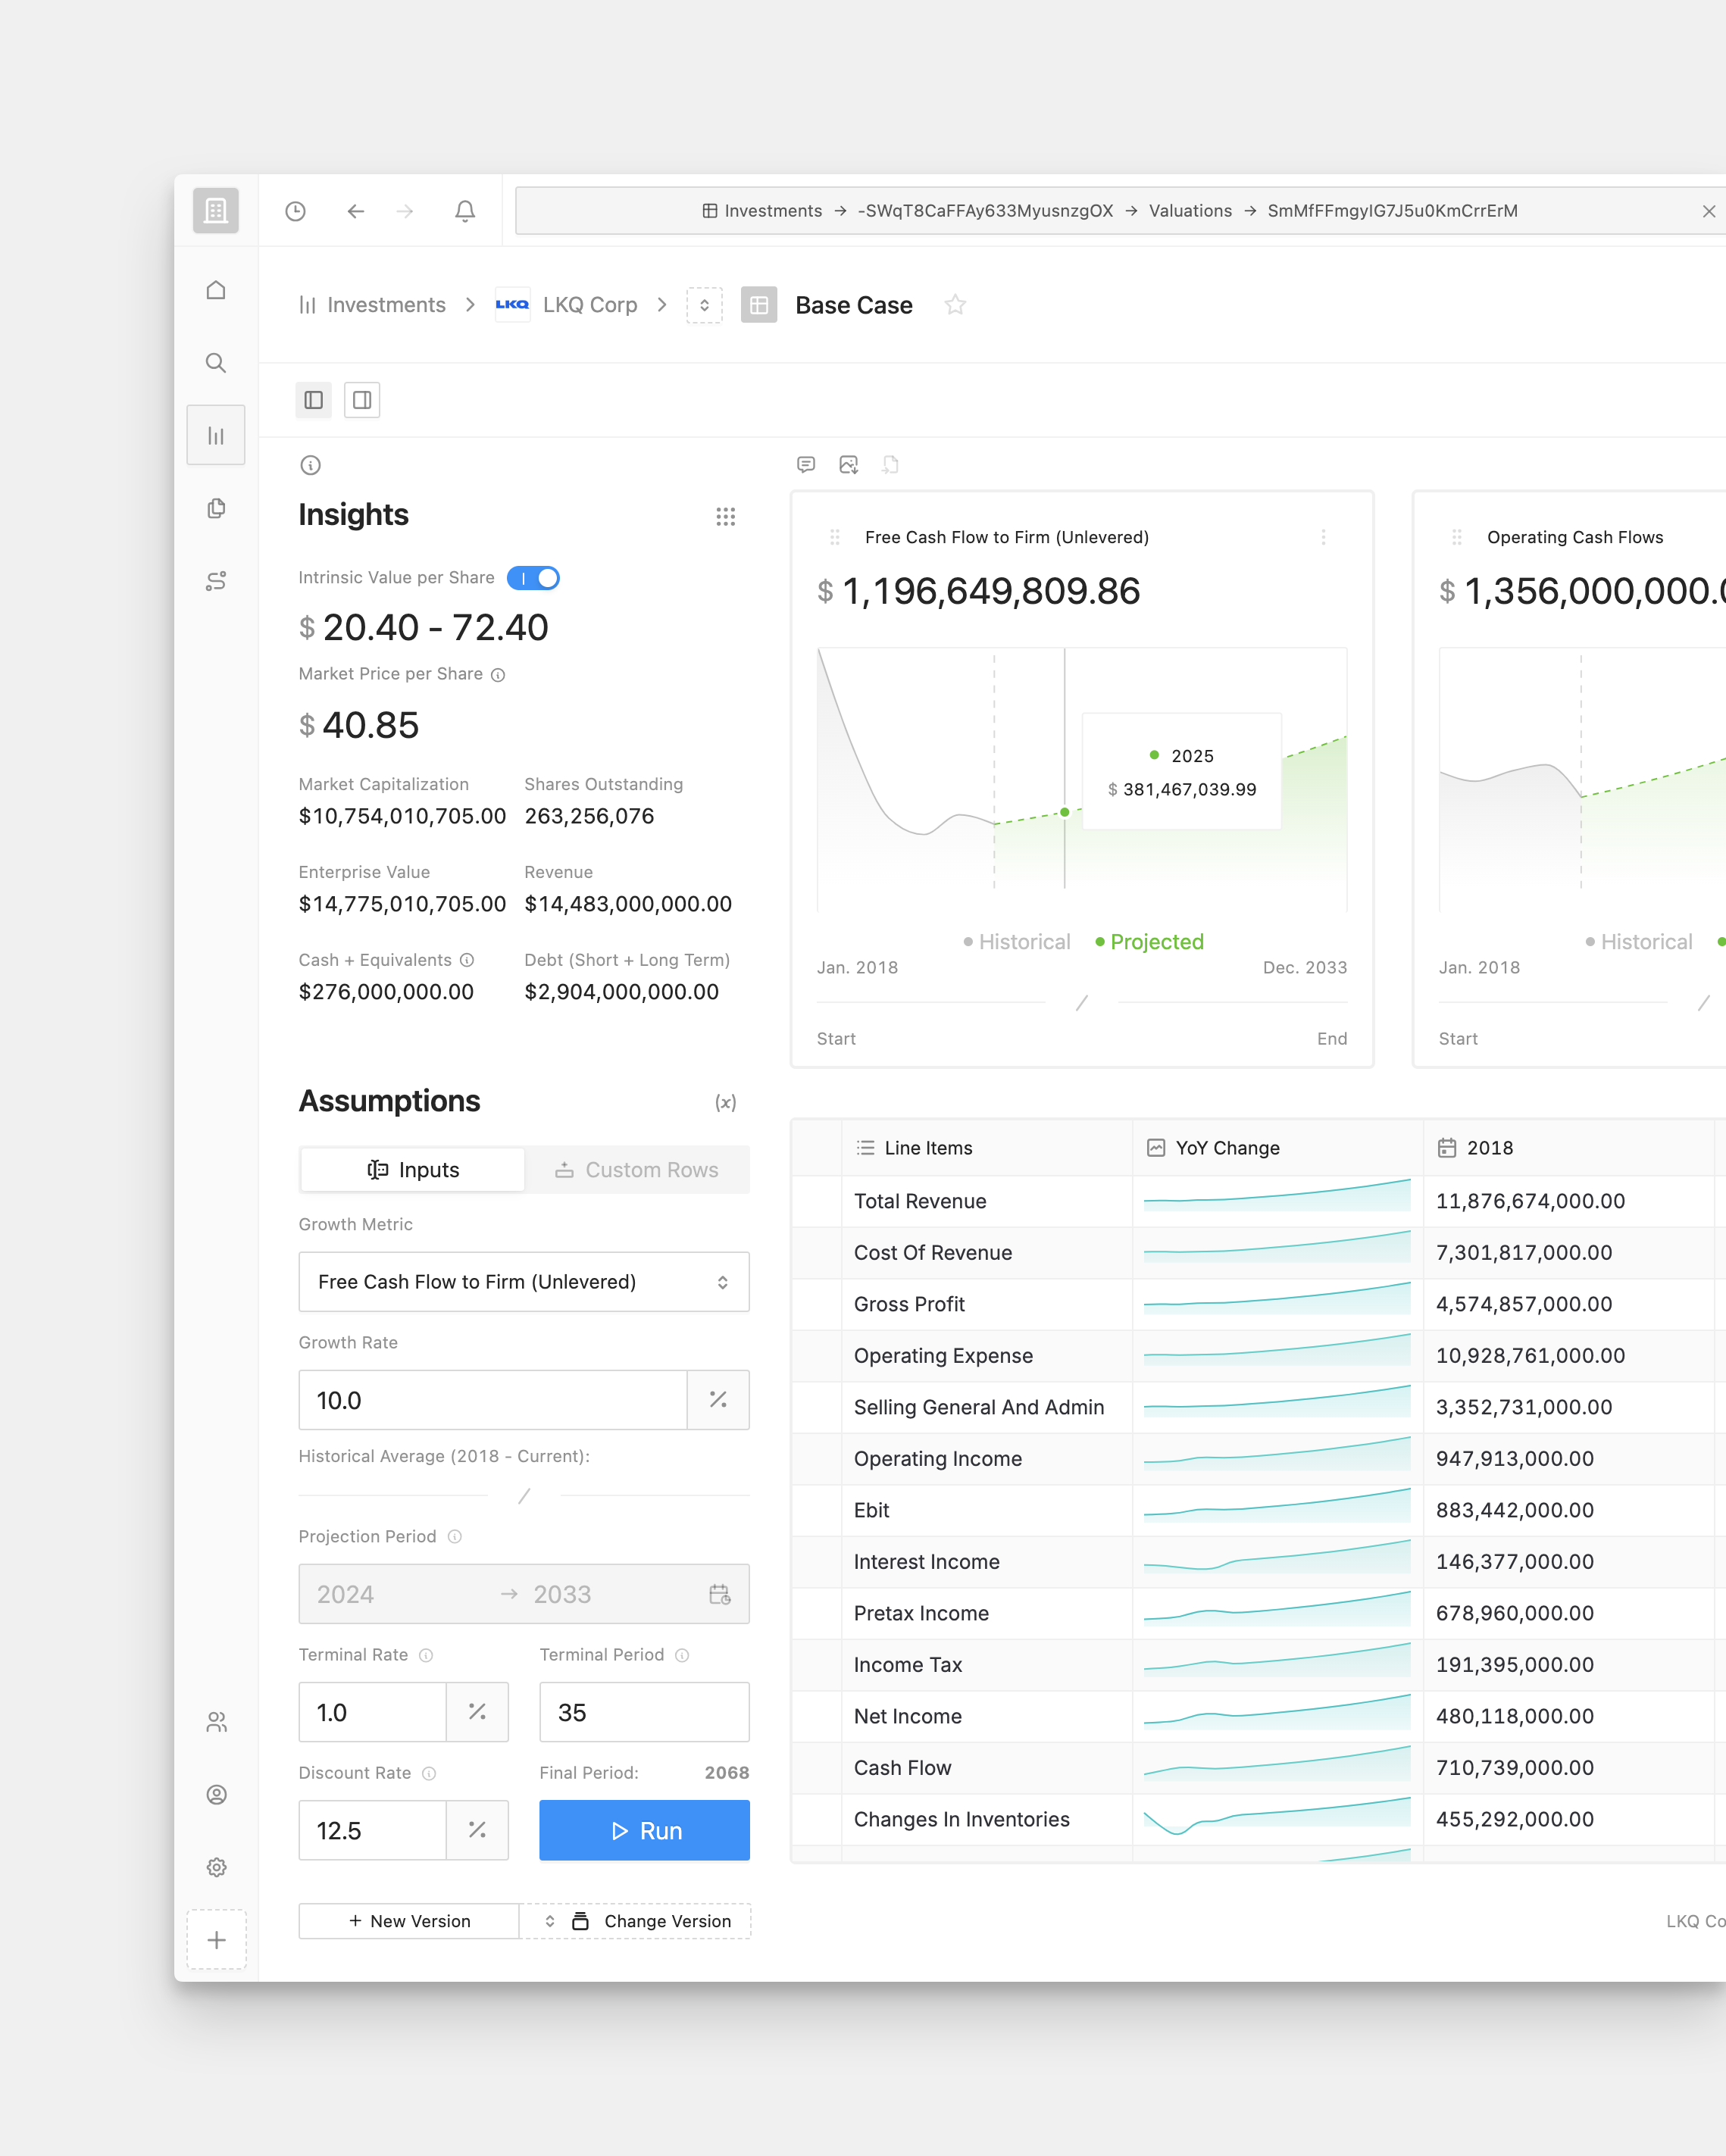Open the Home icon in sidebar
This screenshot has width=1726, height=2156.
216,290
